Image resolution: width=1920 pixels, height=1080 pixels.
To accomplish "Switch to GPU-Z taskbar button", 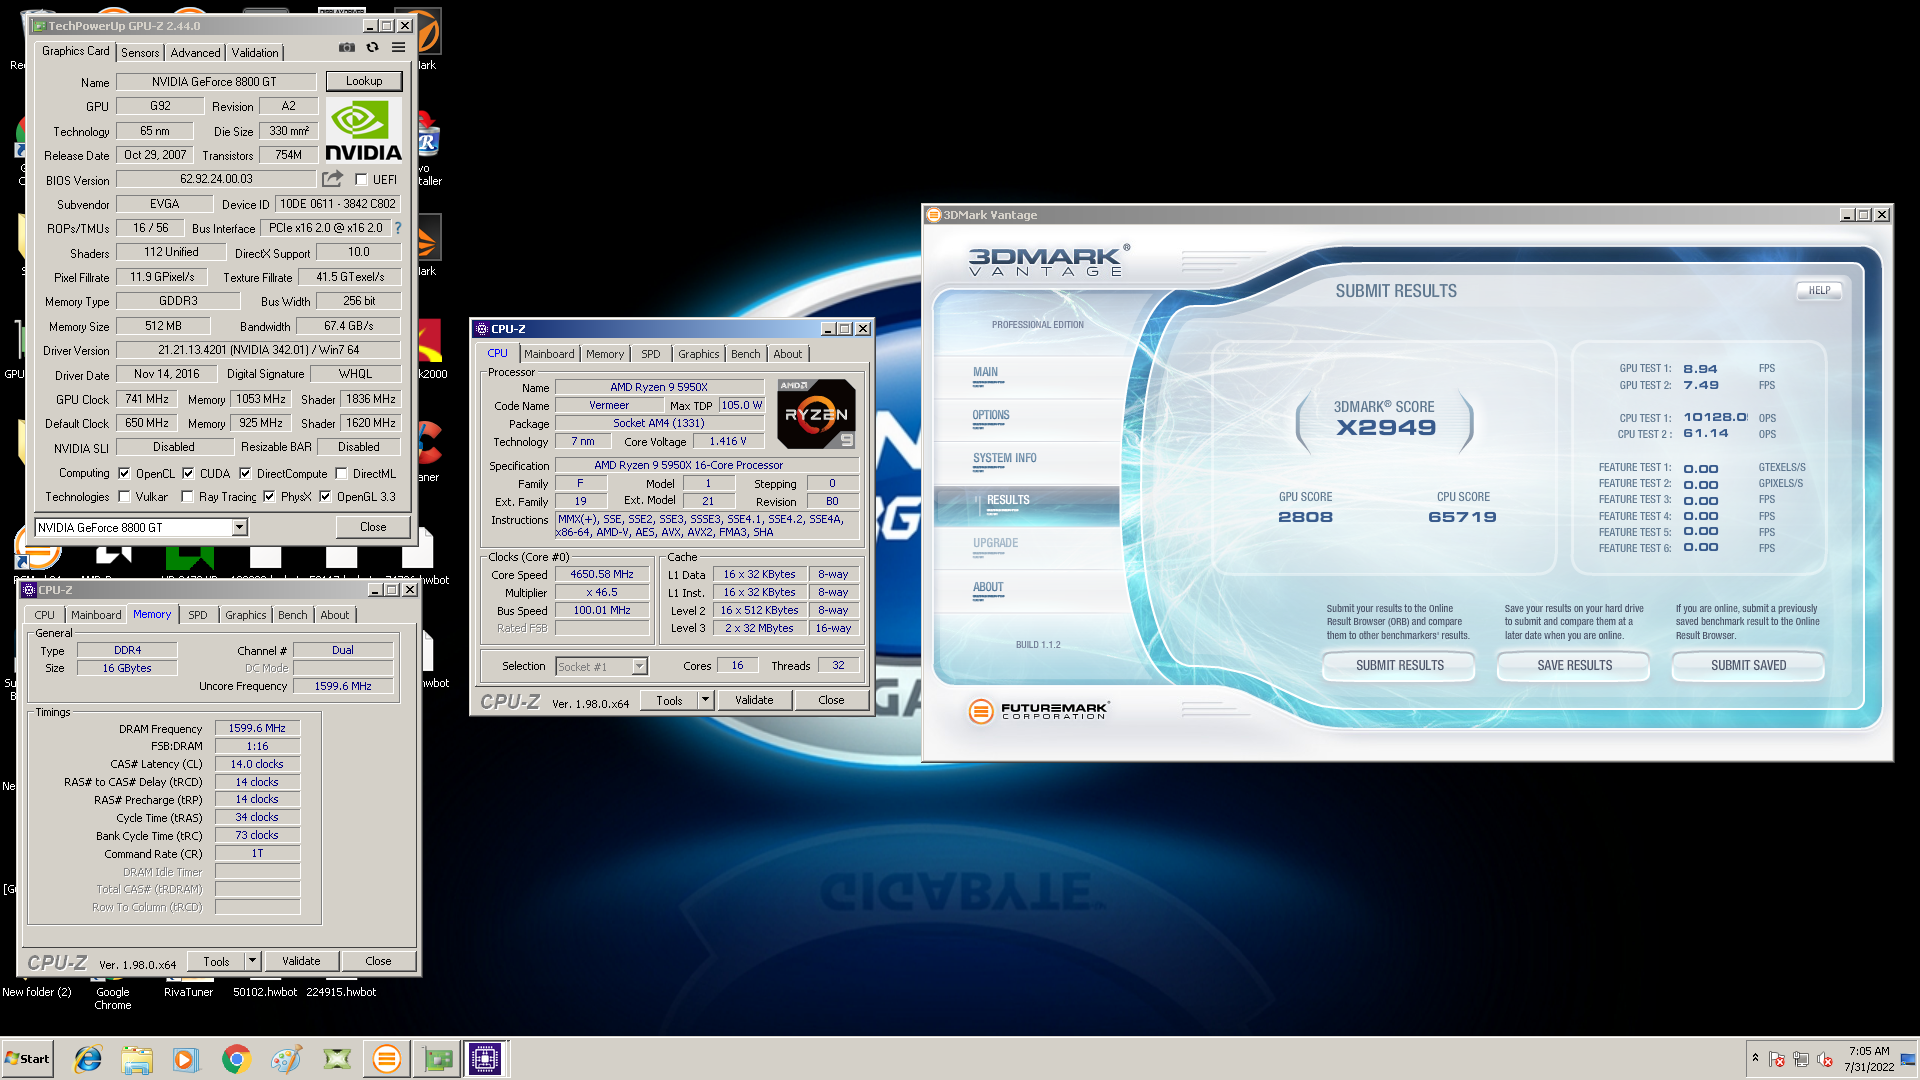I will 437,1059.
